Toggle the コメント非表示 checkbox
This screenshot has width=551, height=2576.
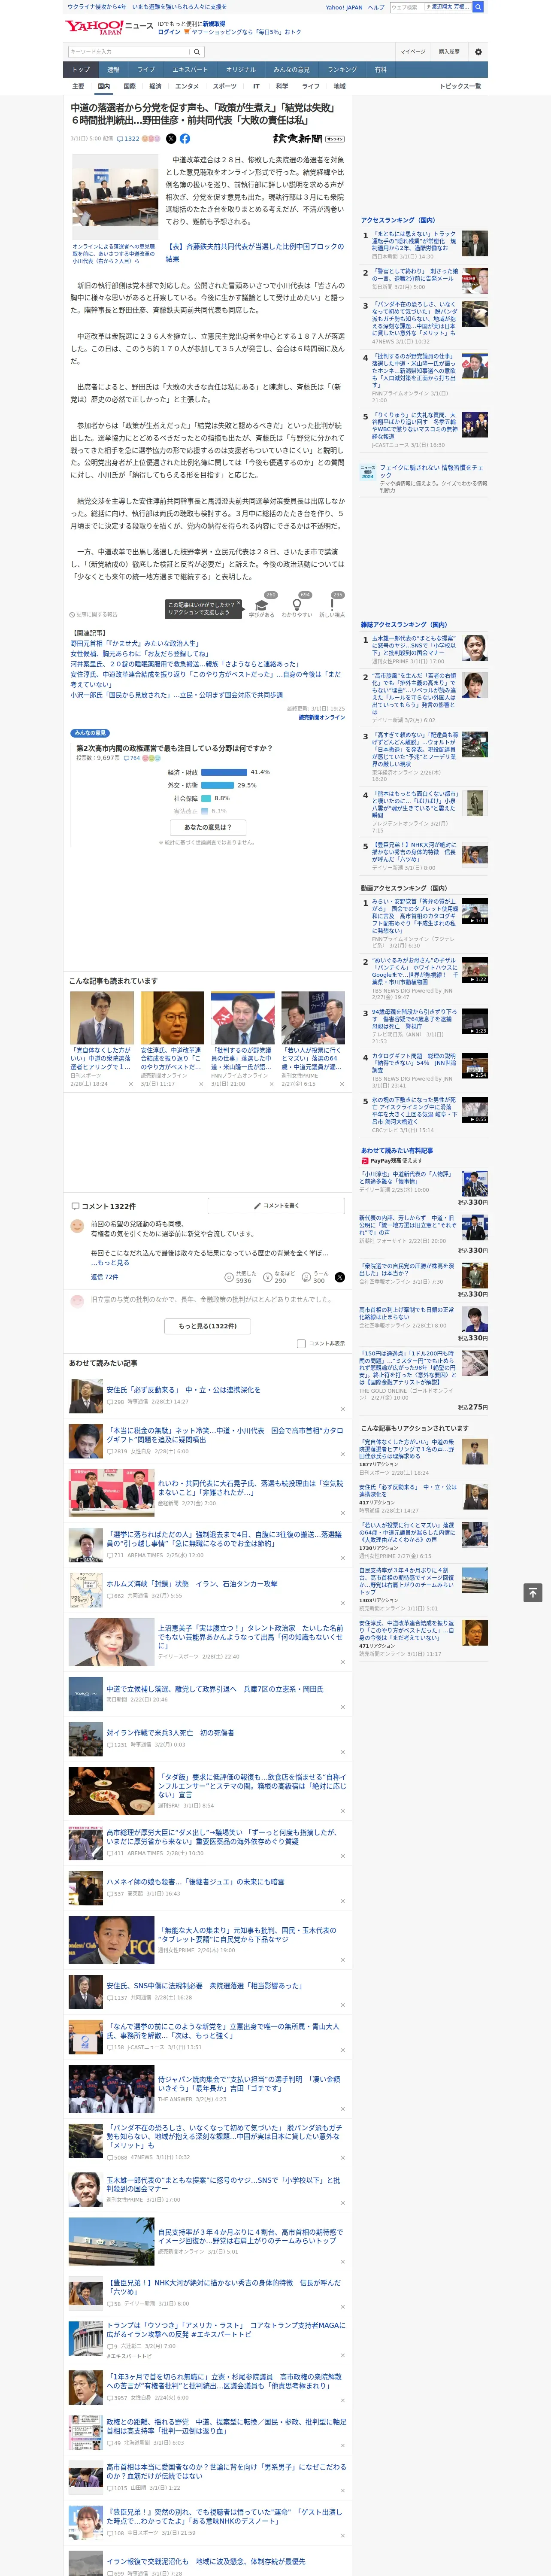tap(301, 1343)
